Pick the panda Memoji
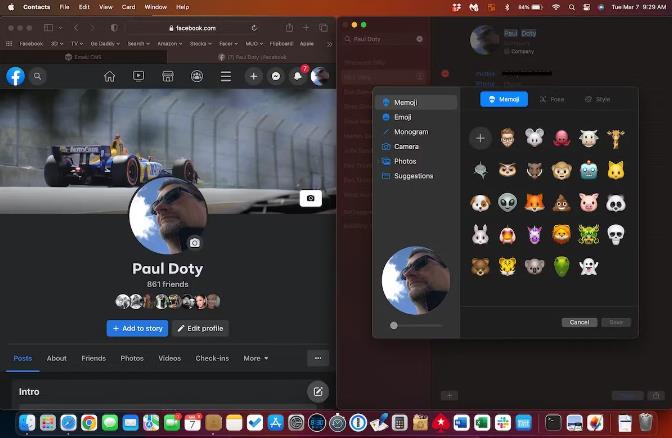This screenshot has width=672, height=438. [x=615, y=203]
